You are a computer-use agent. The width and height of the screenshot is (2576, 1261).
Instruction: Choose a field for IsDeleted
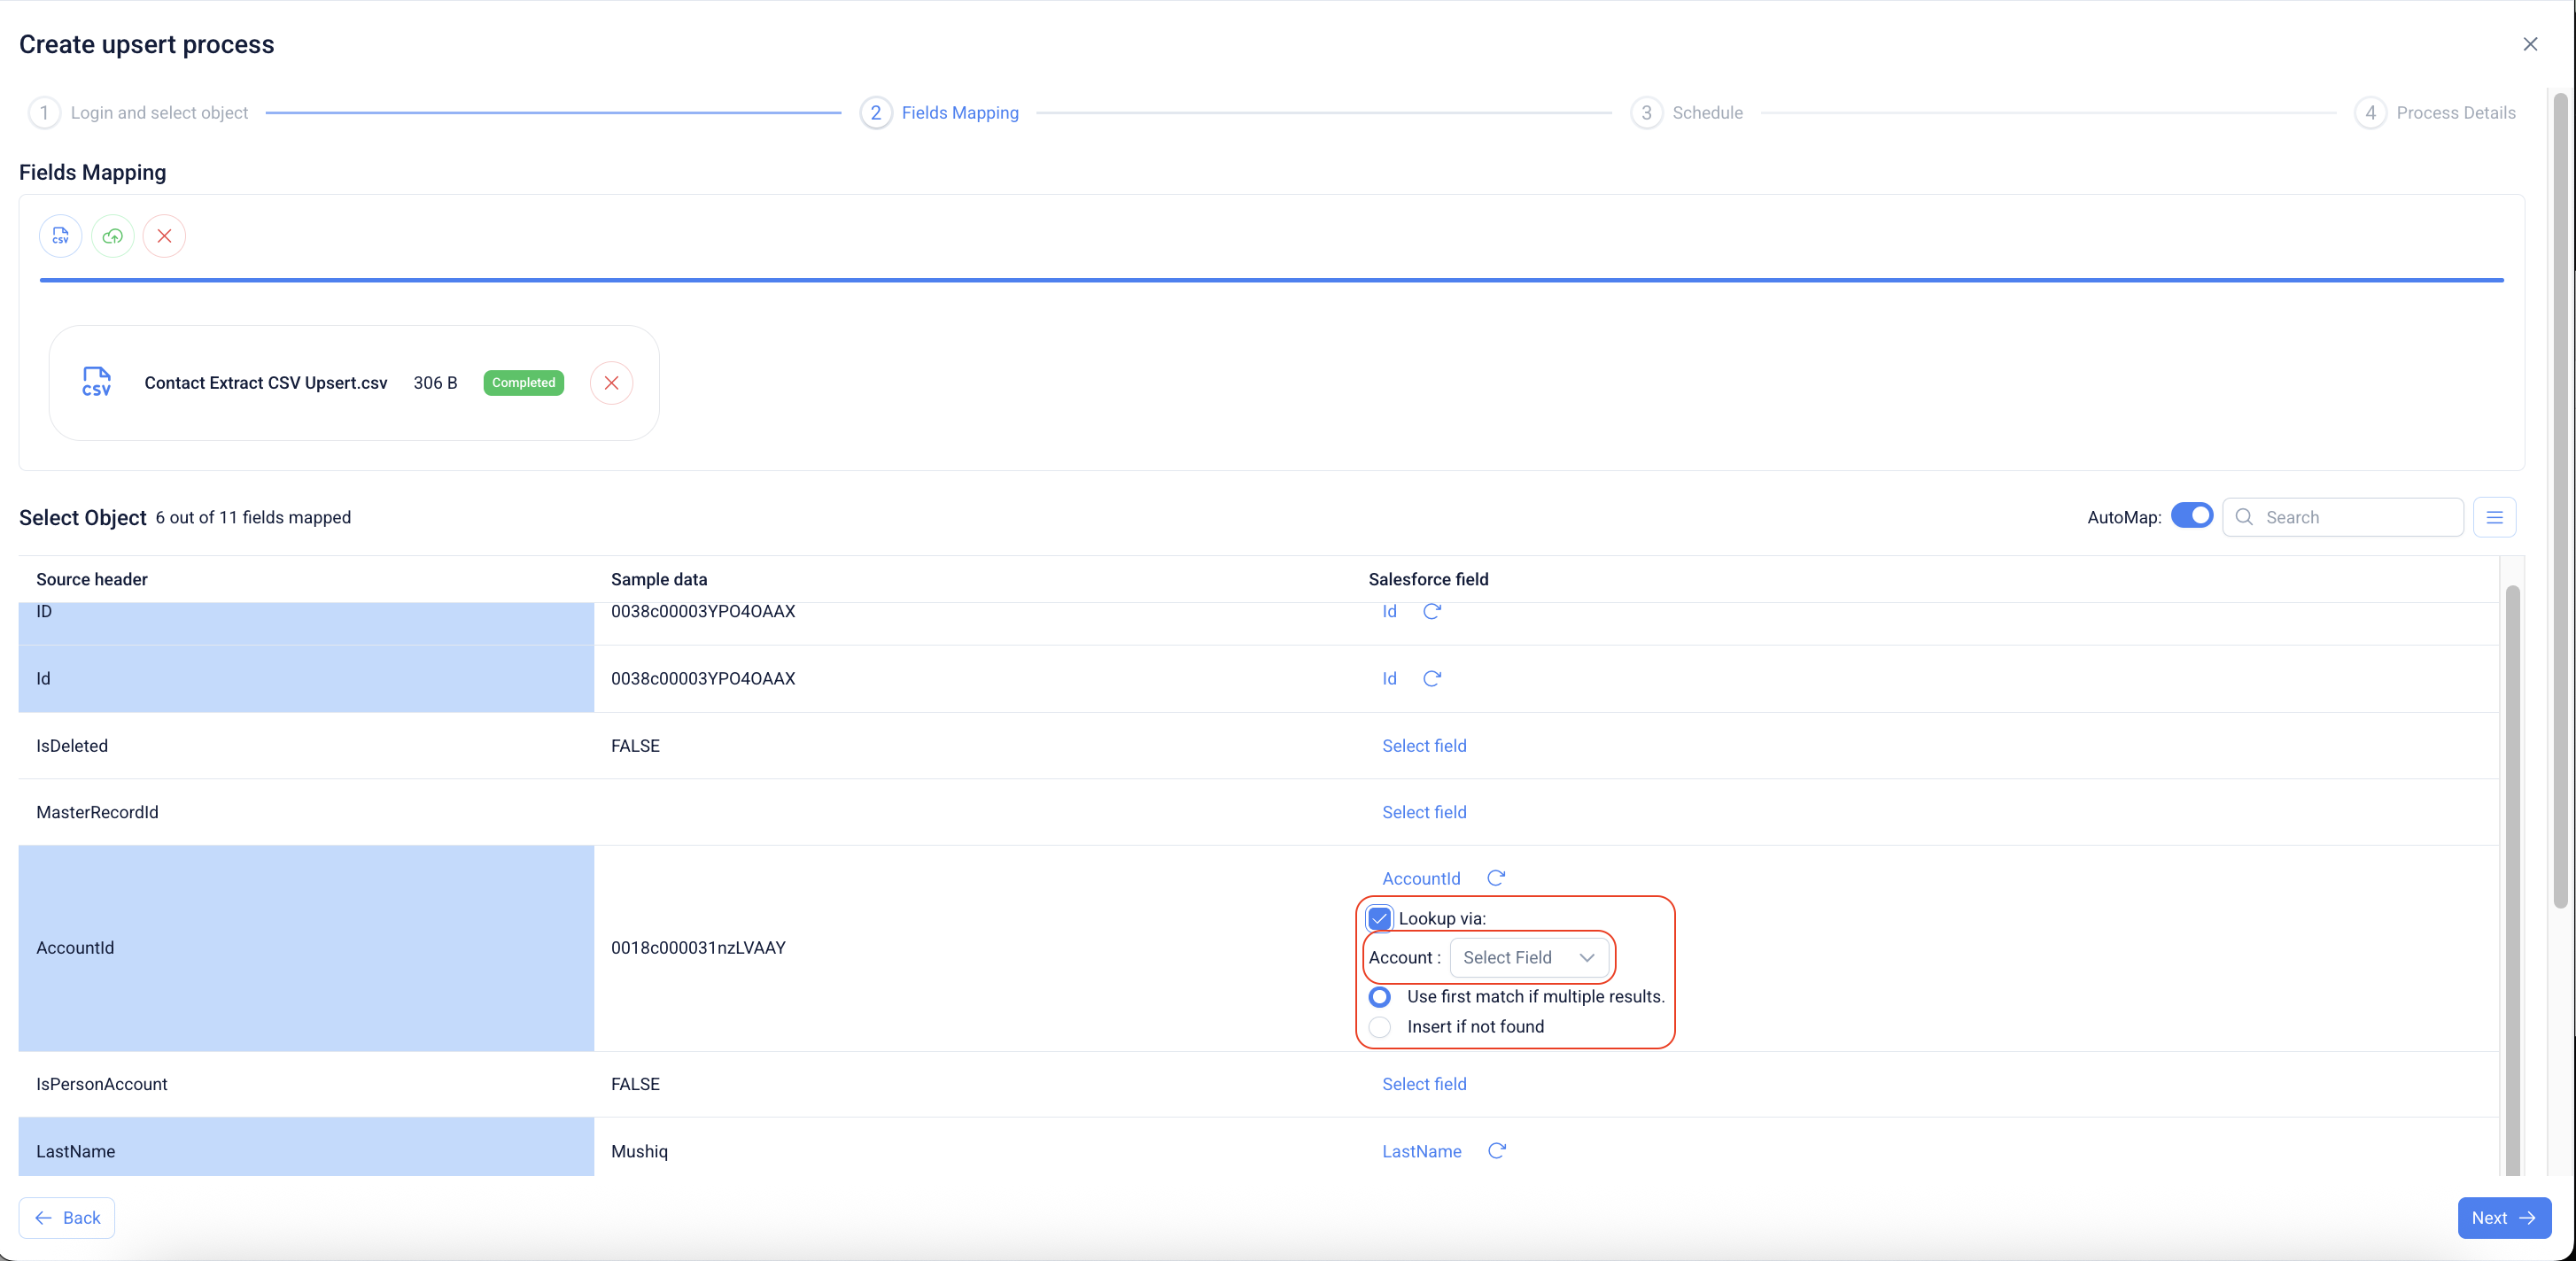coord(1424,746)
